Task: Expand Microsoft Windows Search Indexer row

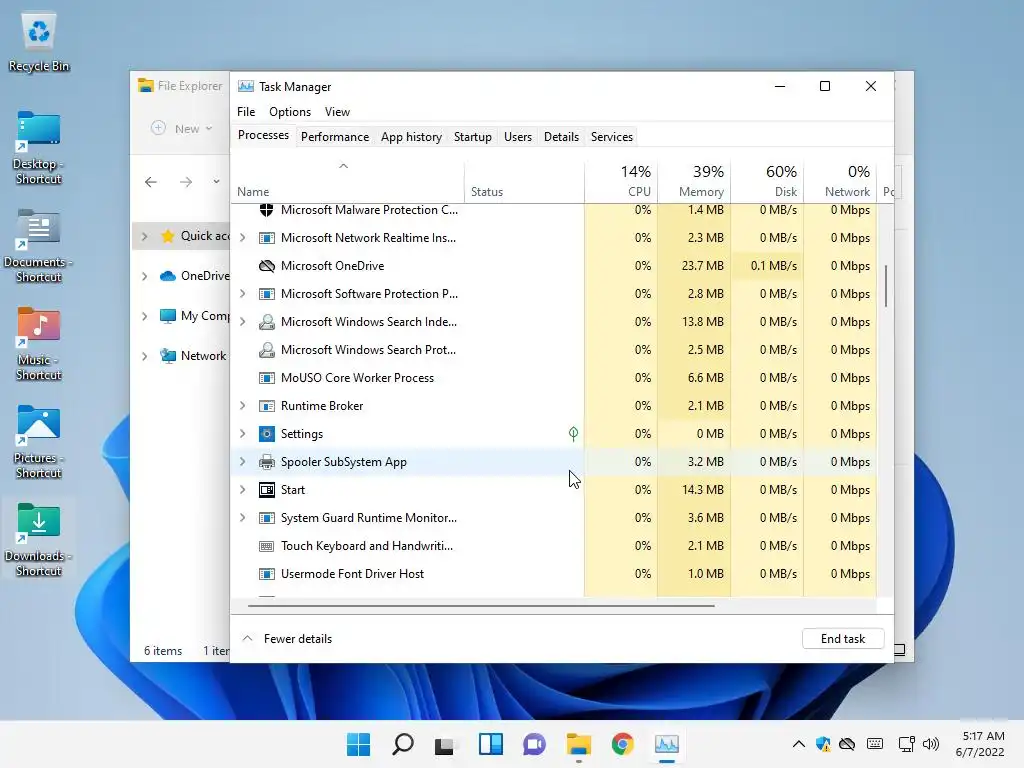Action: coord(242,322)
